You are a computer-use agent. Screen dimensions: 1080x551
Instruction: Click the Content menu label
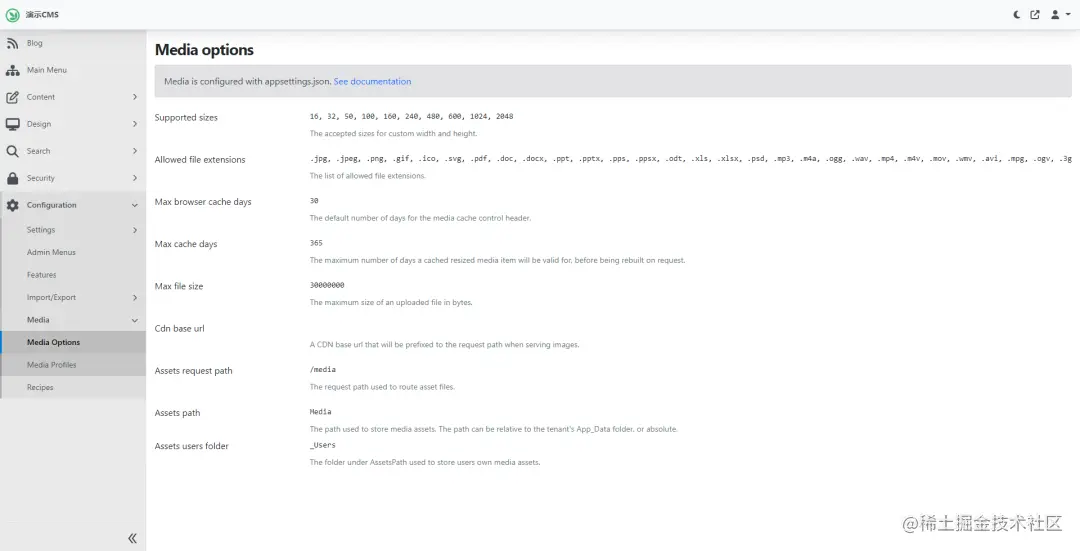click(x=41, y=97)
